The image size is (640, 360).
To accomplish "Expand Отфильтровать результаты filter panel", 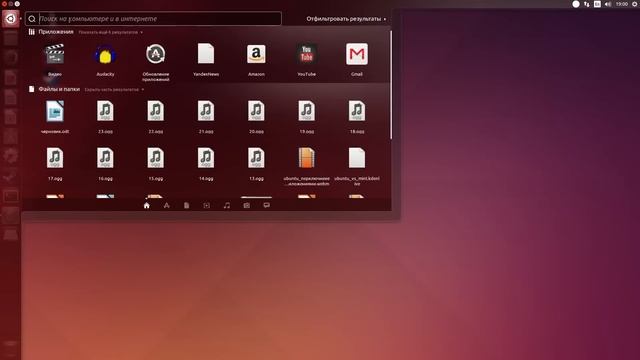I will tap(346, 19).
